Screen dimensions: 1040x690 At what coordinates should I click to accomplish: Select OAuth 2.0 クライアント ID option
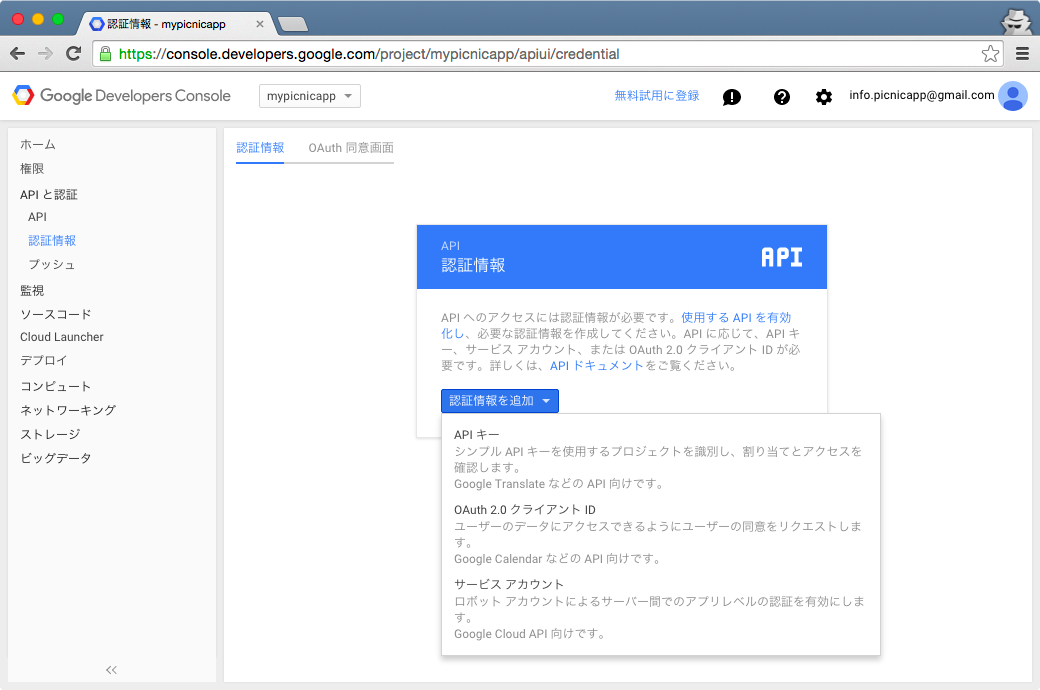click(x=661, y=534)
